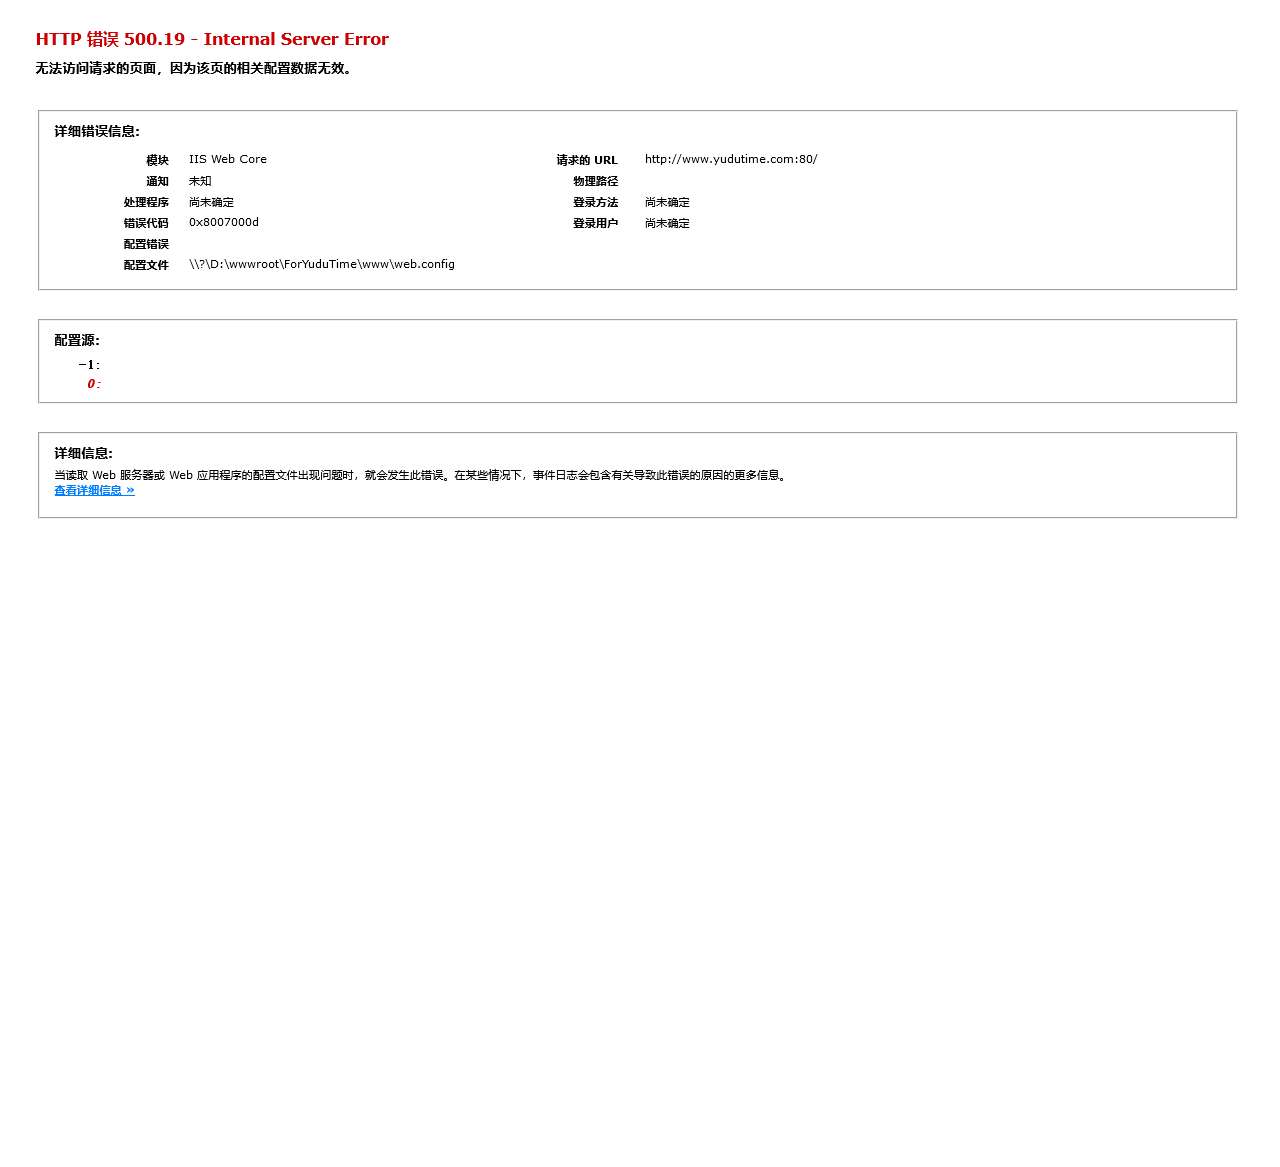Select 尚未确定 value beside 处理程序
Viewport: 1280px width, 1167px height.
click(211, 202)
